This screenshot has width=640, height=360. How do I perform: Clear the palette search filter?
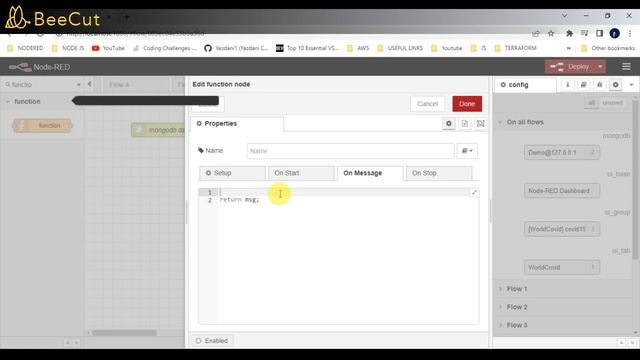pos(79,84)
